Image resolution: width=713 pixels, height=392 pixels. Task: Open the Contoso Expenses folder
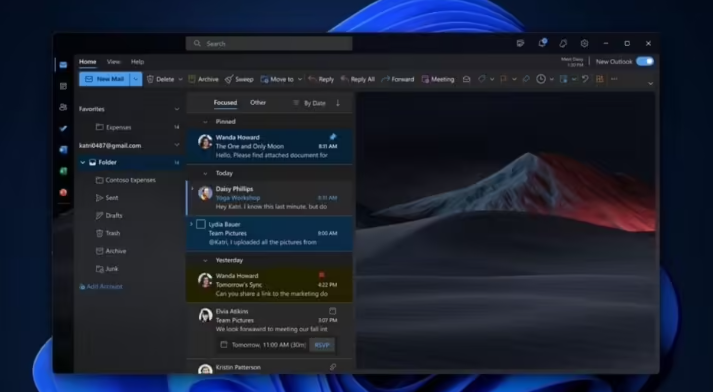126,180
